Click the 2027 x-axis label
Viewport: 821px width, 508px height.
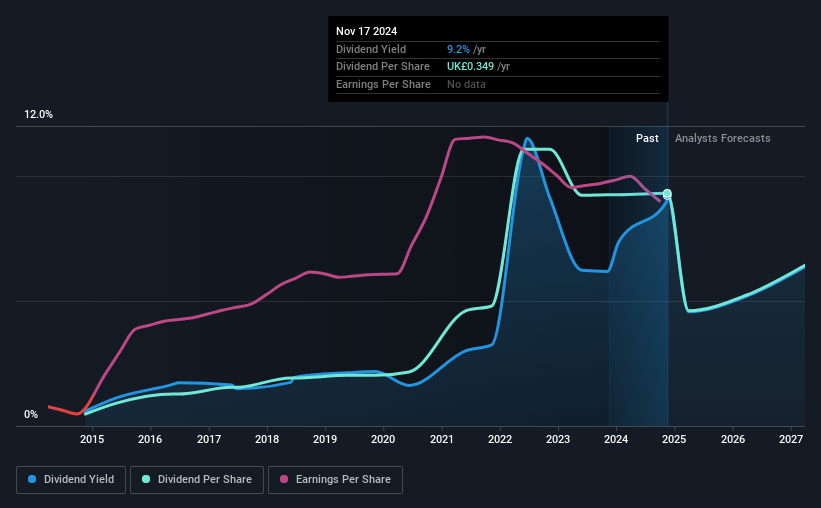coord(791,439)
